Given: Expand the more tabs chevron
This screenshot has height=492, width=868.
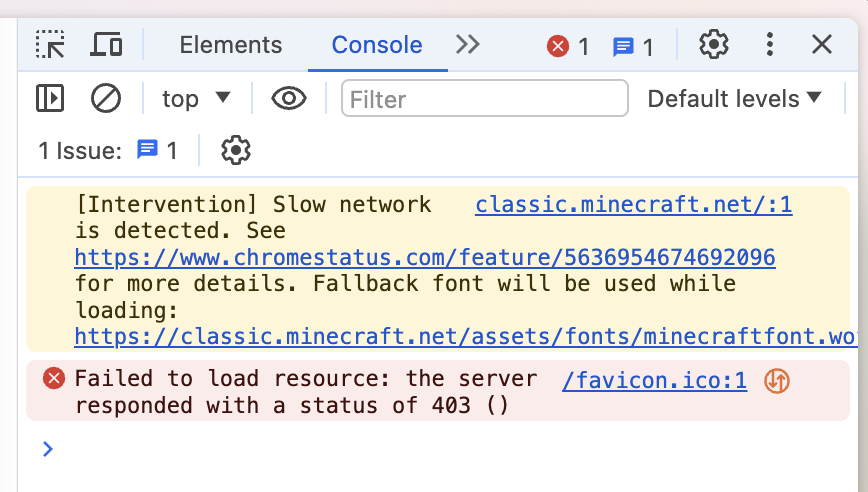Looking at the screenshot, I should [x=467, y=45].
